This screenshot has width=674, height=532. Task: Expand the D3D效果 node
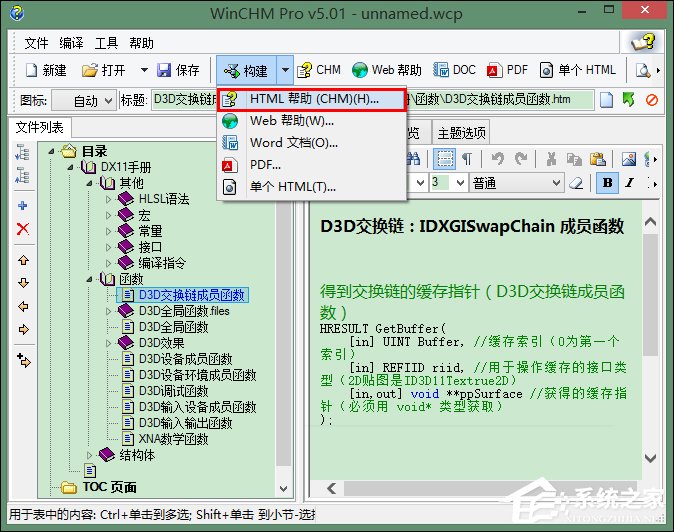[108, 343]
